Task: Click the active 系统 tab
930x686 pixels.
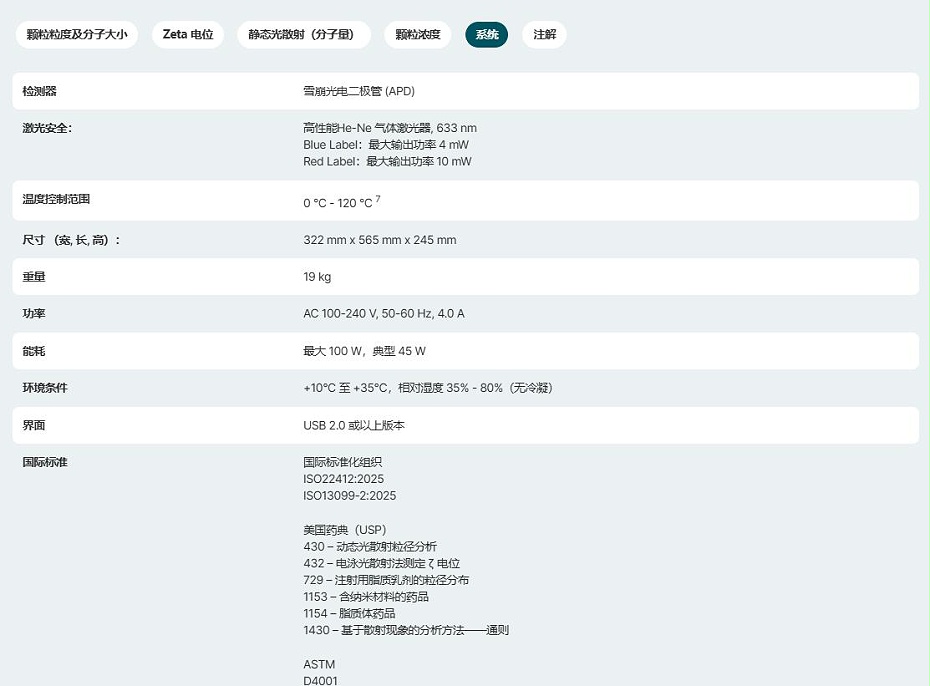Action: (x=487, y=35)
